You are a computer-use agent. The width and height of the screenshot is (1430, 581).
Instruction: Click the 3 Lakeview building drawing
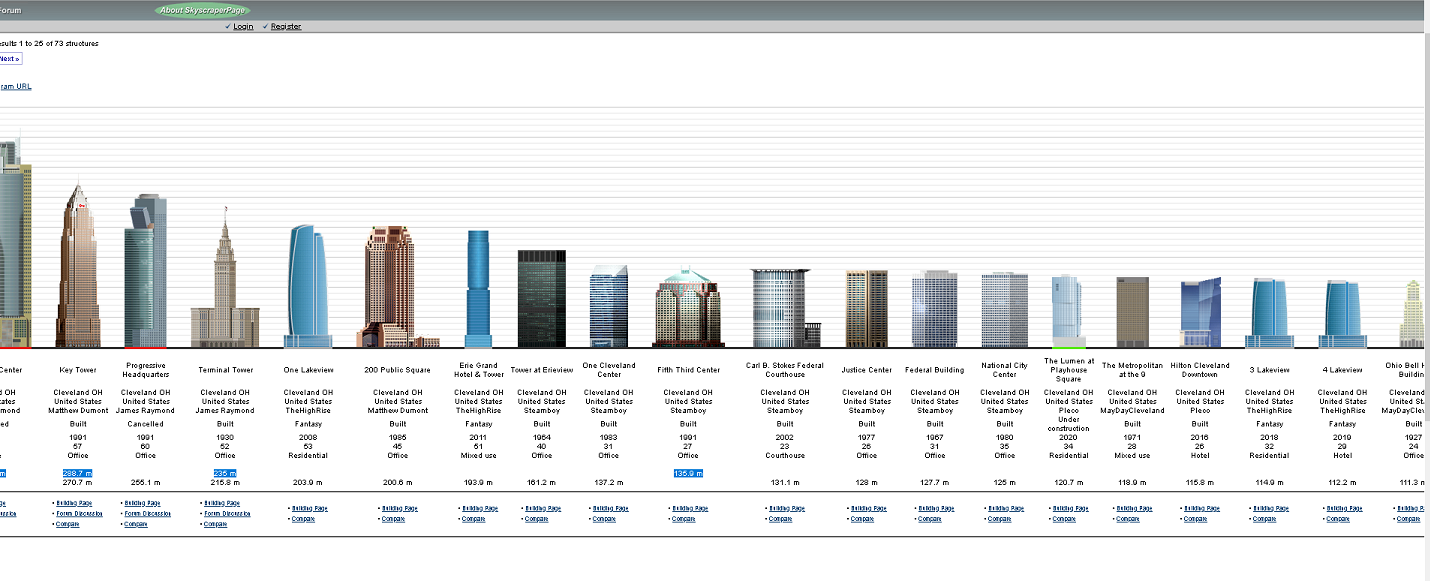(x=1269, y=314)
